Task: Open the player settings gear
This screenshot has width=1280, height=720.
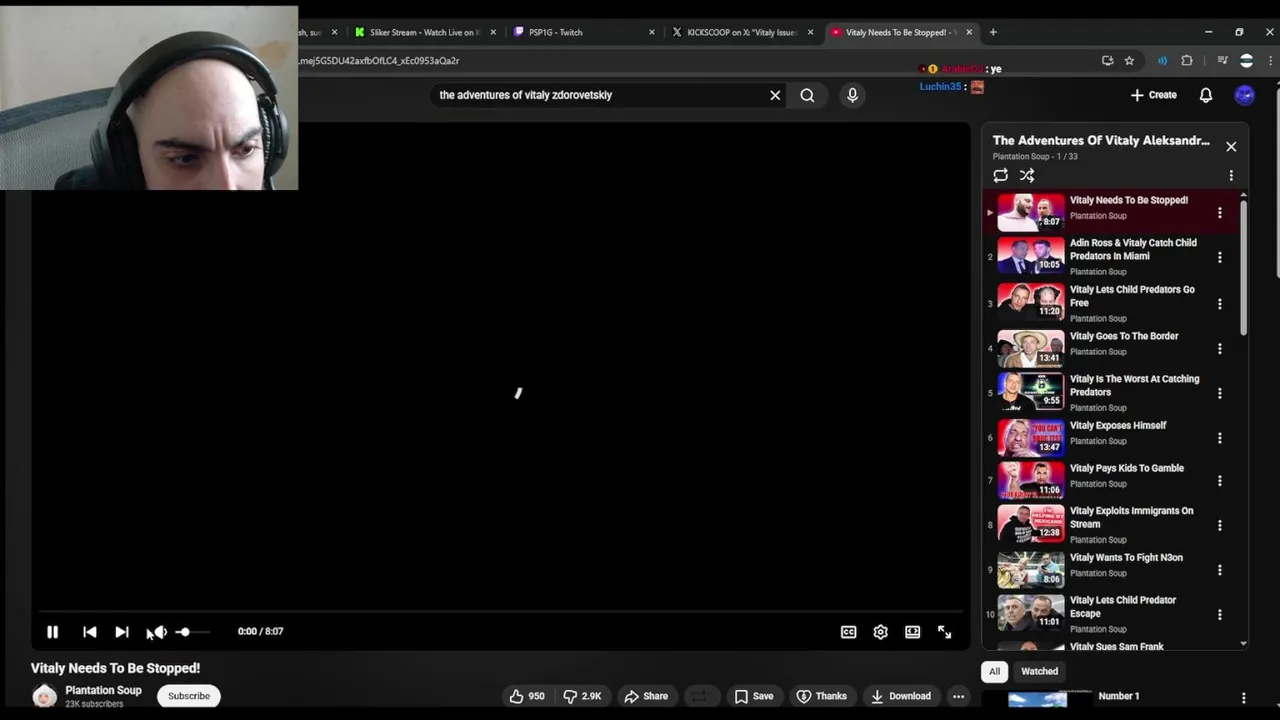Action: [x=880, y=632]
